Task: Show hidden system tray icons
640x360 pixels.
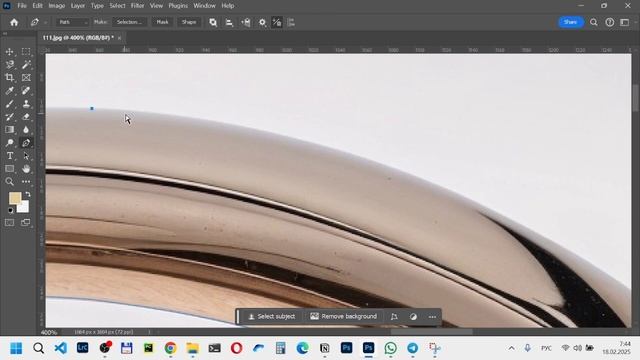Action: [x=511, y=348]
